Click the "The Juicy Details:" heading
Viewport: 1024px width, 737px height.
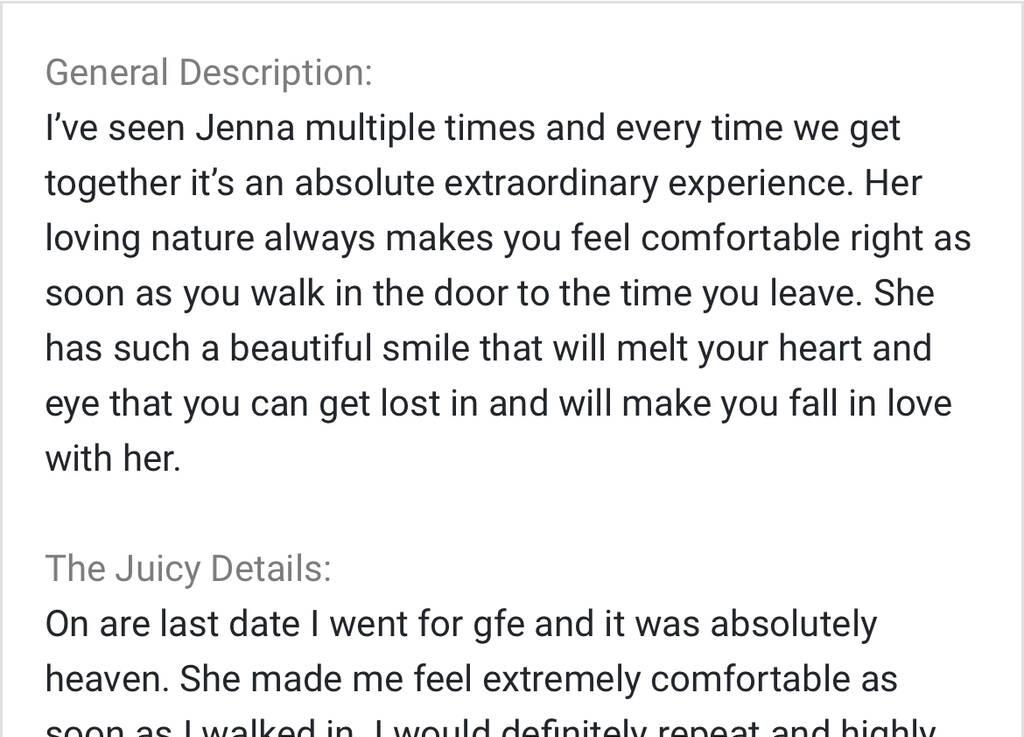188,568
